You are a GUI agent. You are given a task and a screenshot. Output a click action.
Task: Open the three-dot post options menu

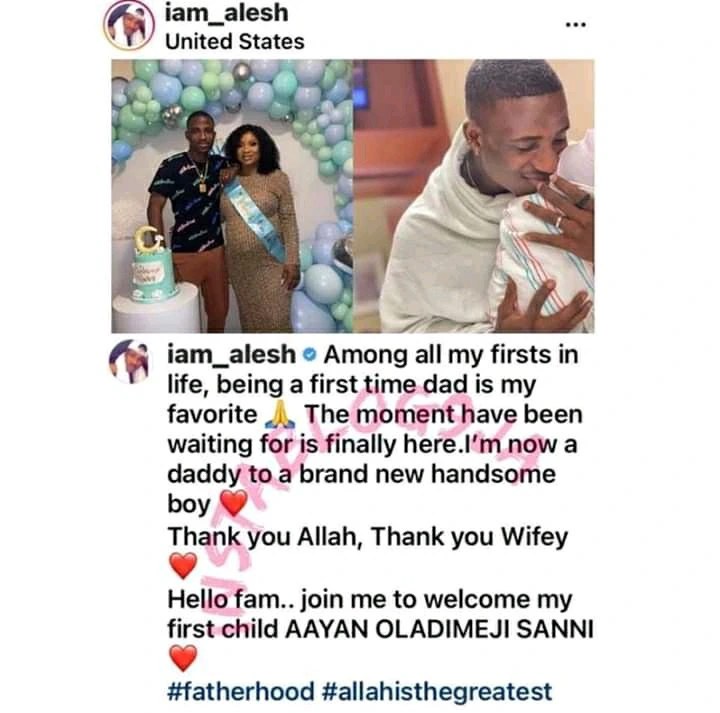click(x=575, y=24)
